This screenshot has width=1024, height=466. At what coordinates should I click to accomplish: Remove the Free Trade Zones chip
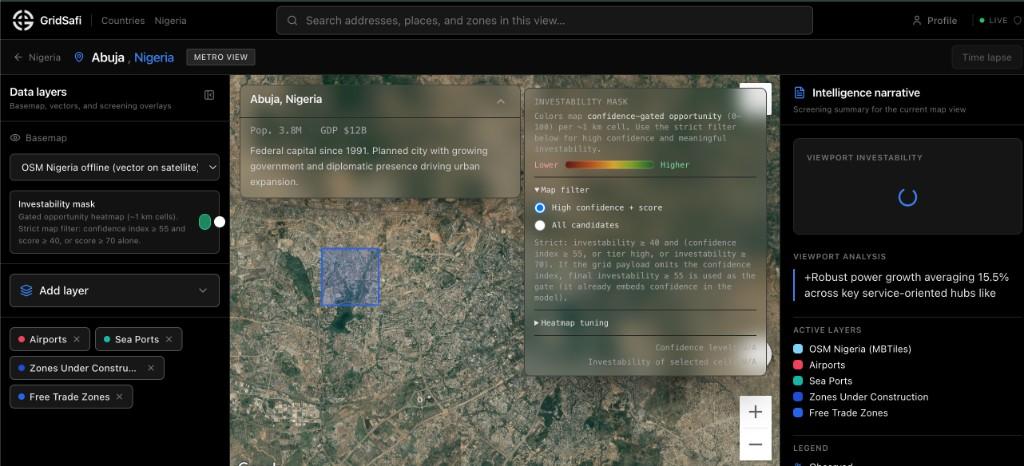(x=119, y=397)
